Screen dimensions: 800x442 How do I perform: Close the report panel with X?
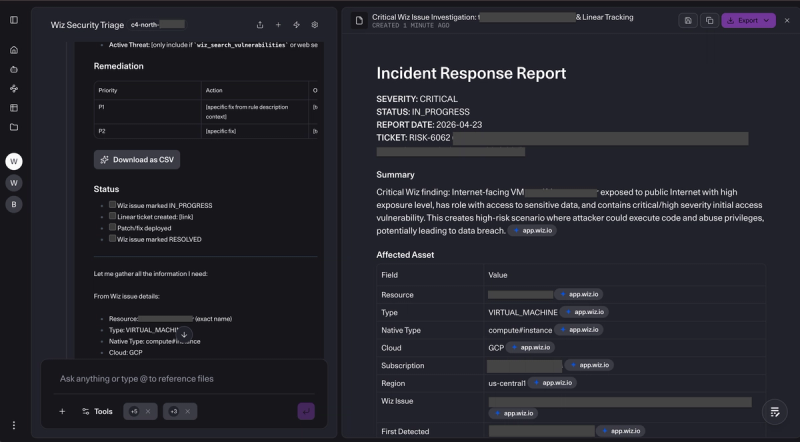787,20
